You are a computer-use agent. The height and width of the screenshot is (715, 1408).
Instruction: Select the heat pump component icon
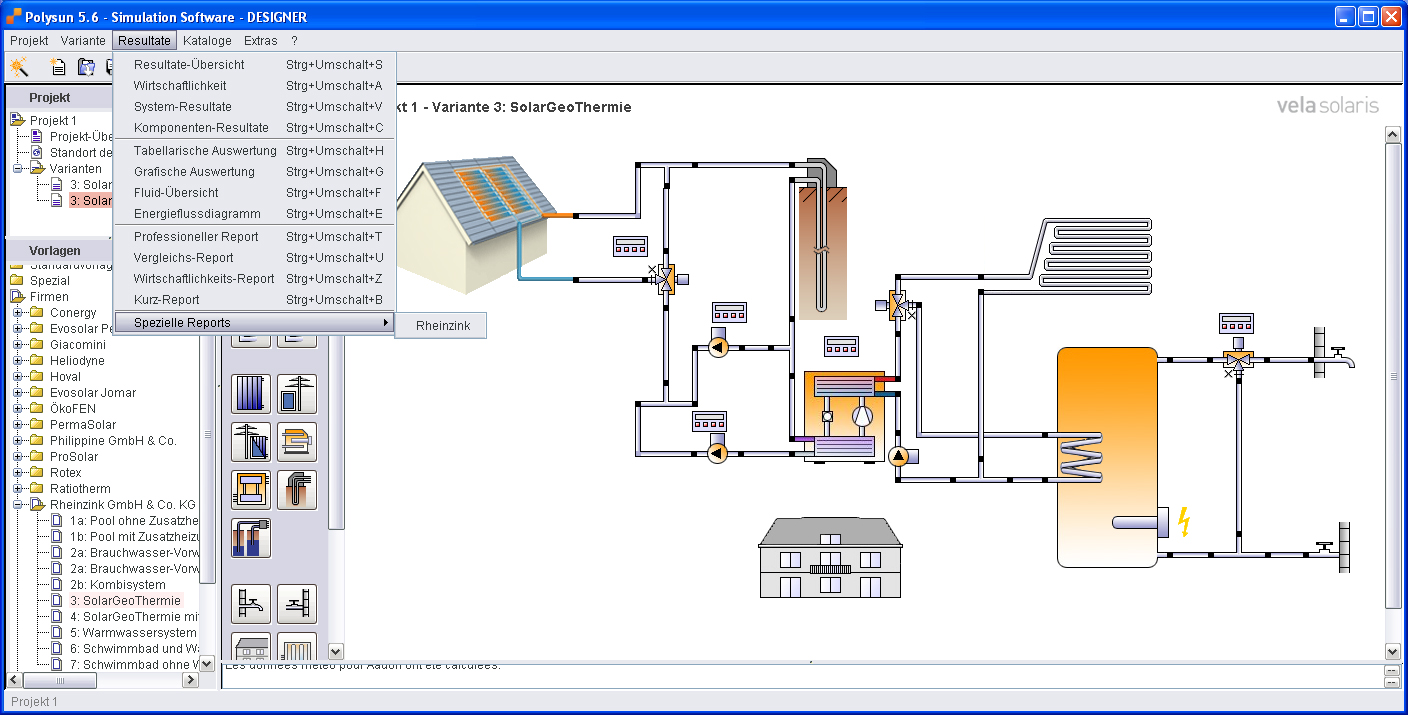point(251,489)
